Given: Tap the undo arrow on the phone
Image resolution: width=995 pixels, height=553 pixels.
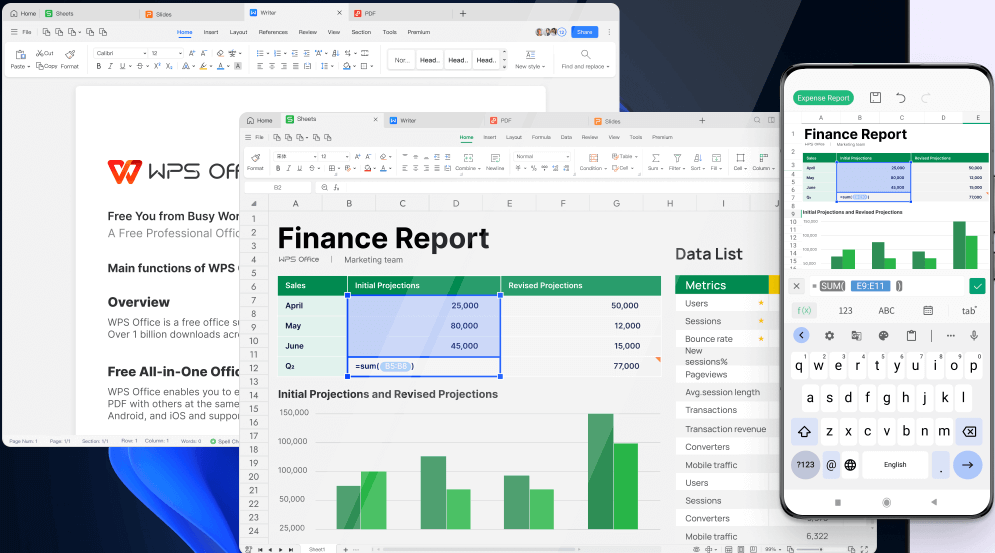Looking at the screenshot, I should pyautogui.click(x=900, y=97).
